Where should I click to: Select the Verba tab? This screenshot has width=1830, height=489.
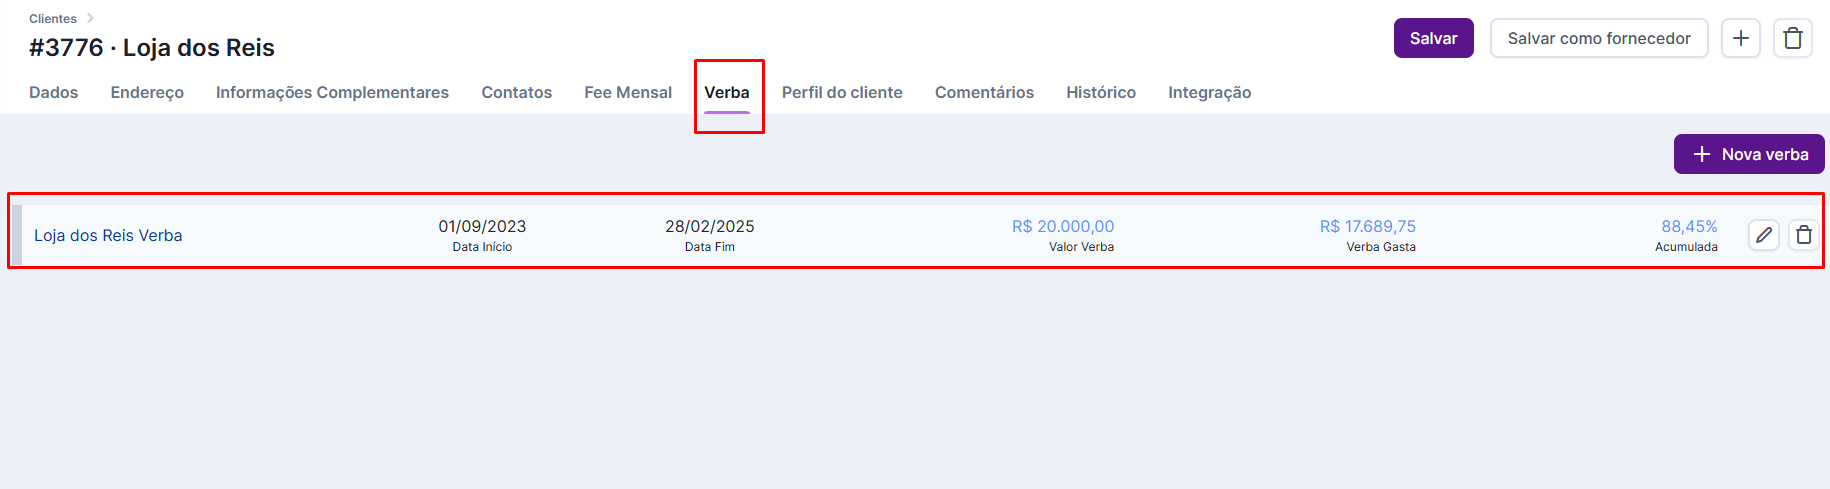[727, 92]
